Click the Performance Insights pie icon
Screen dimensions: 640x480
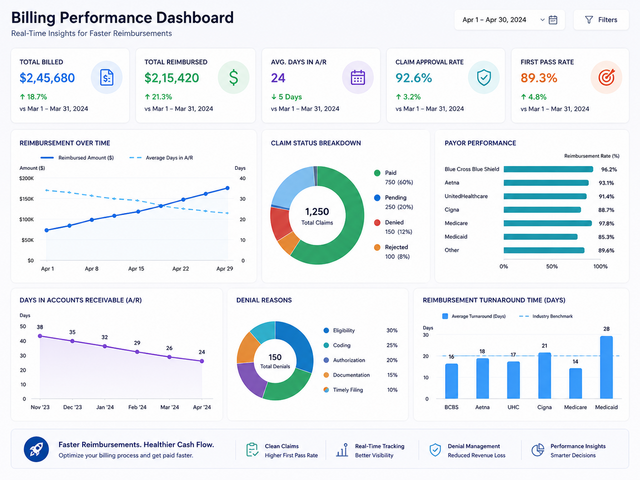point(538,450)
